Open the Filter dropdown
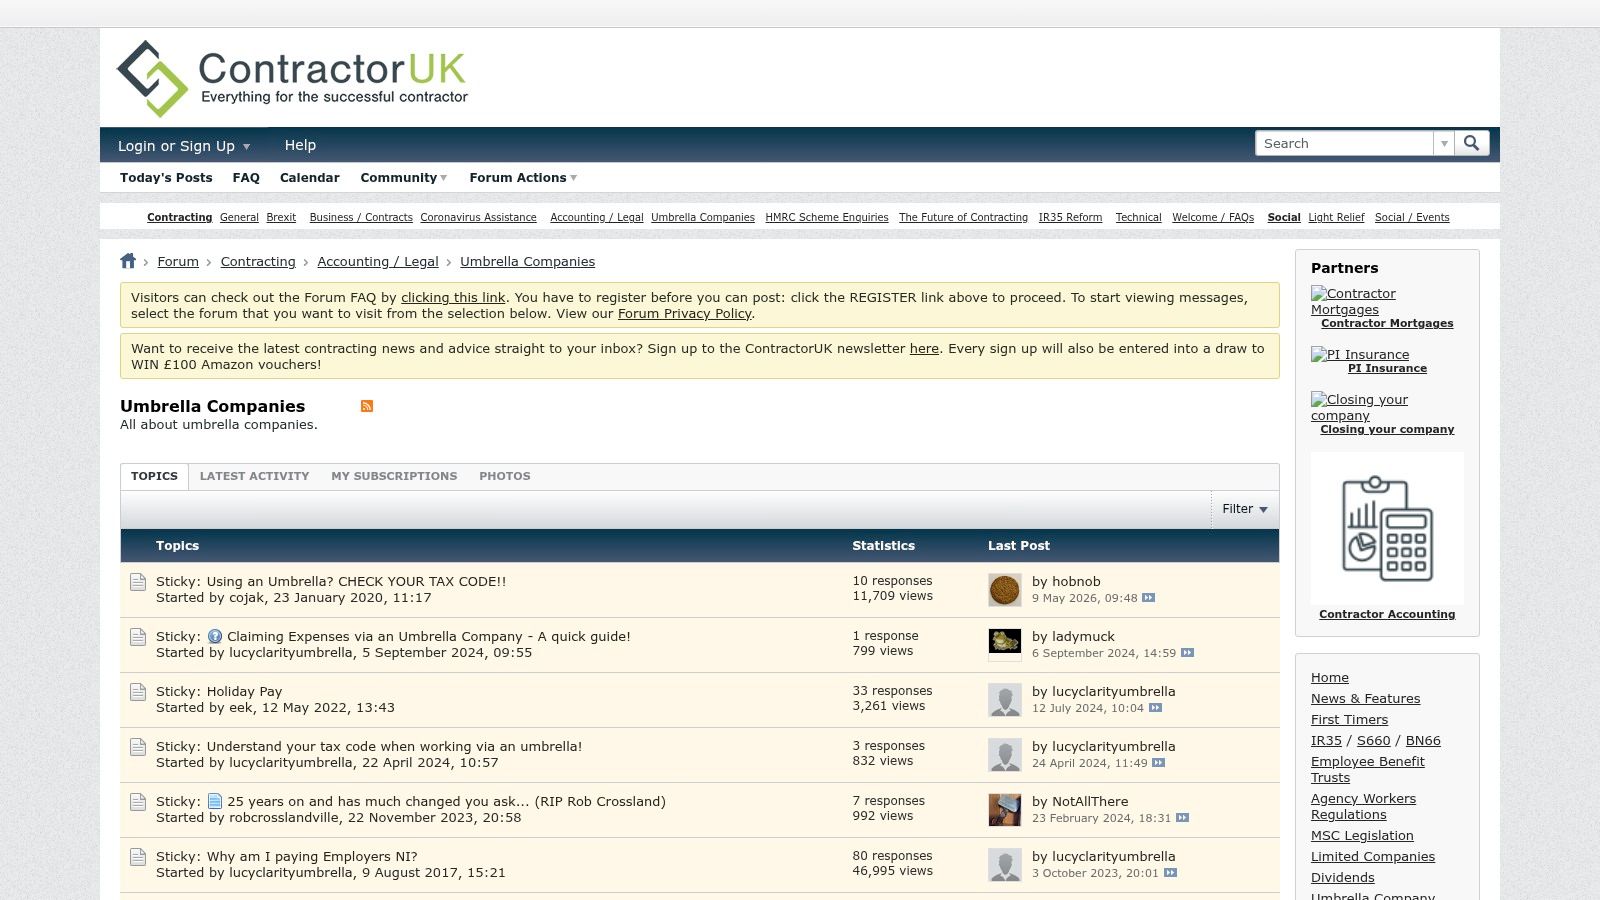Viewport: 1600px width, 900px height. (1245, 509)
